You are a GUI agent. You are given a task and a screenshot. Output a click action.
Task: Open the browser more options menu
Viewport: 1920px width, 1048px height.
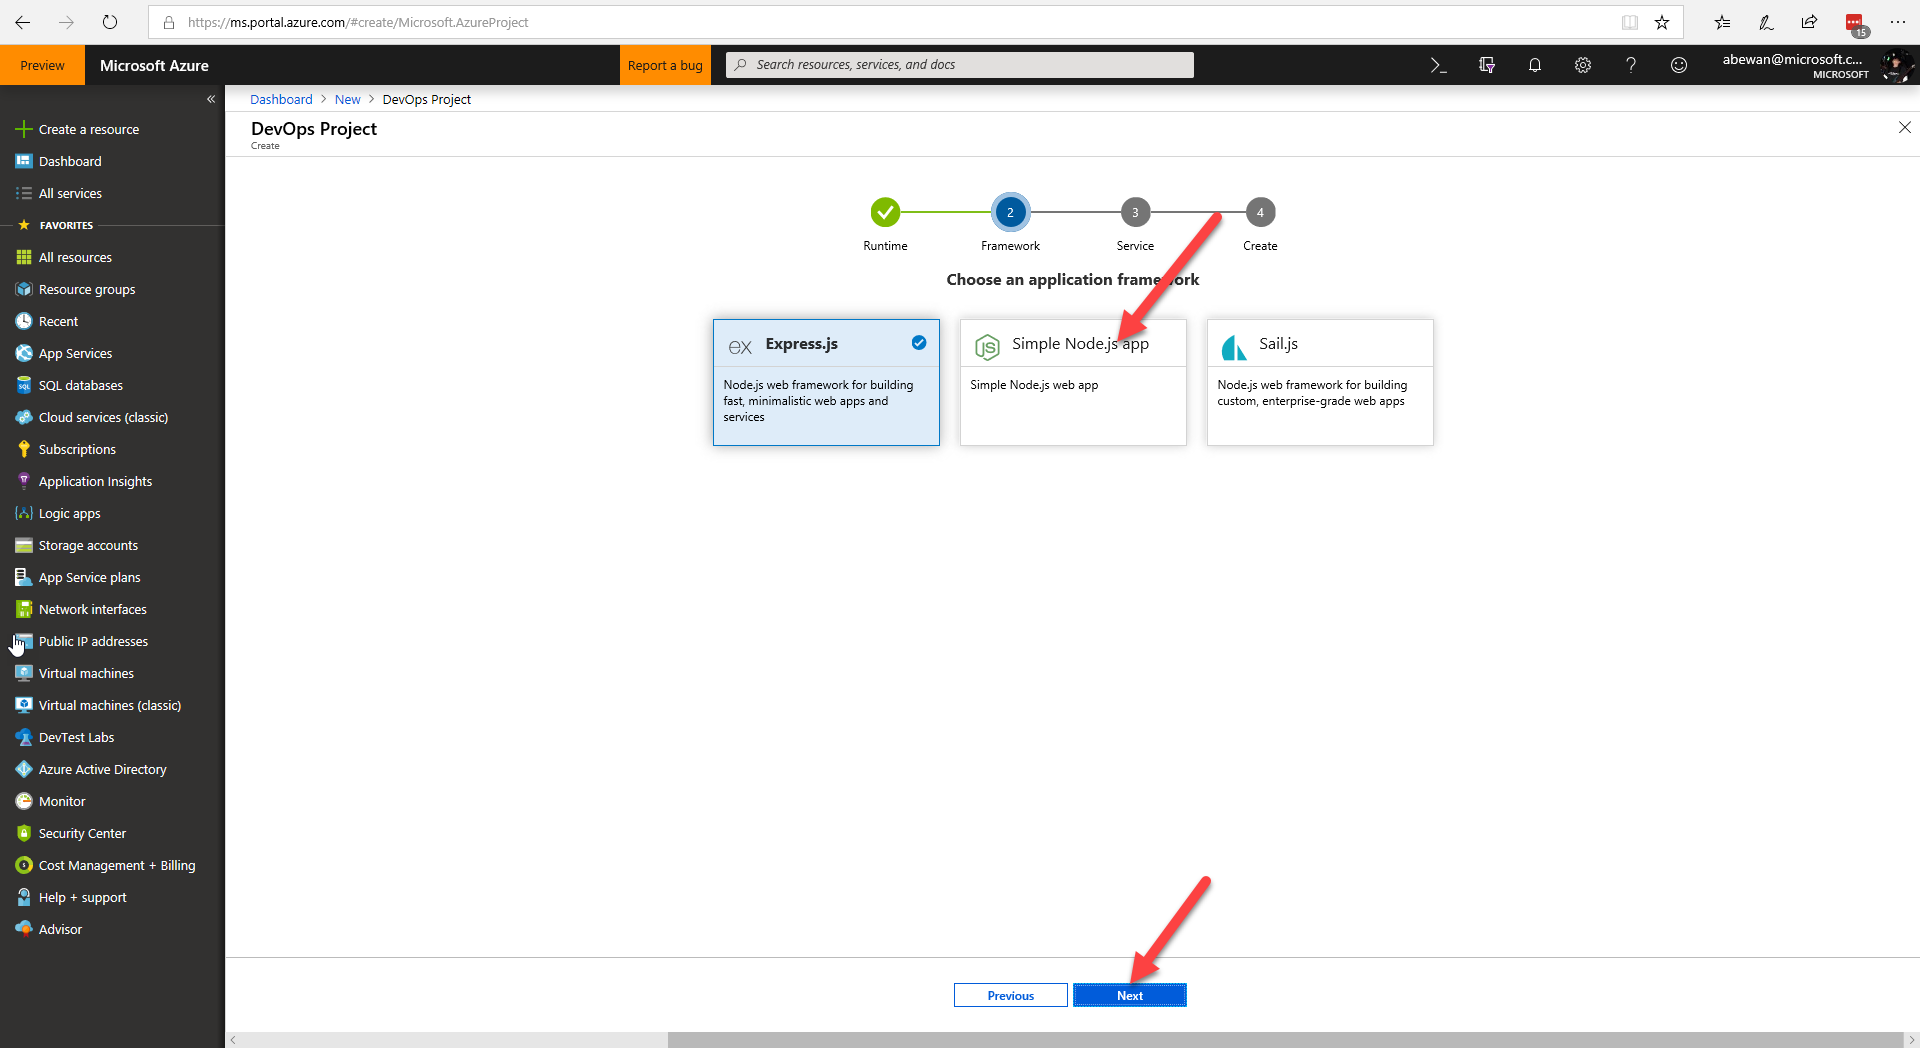coord(1897,22)
